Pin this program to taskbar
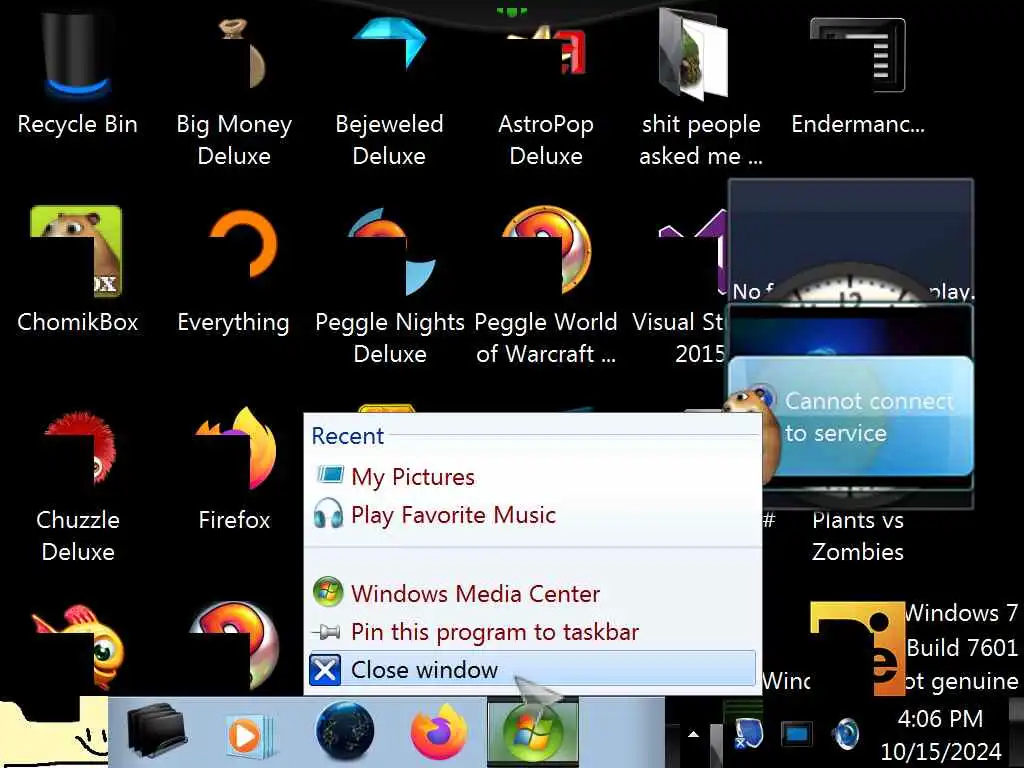 (532, 632)
